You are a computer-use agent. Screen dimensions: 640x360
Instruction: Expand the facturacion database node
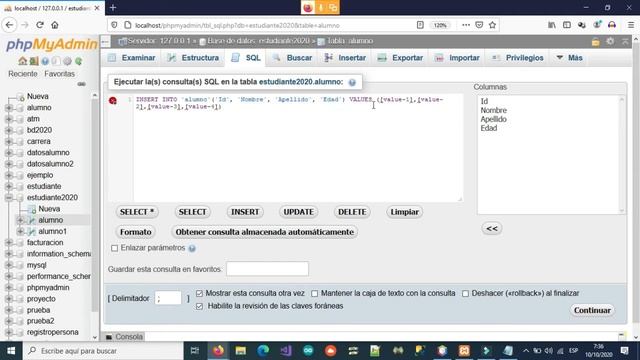click(x=9, y=242)
